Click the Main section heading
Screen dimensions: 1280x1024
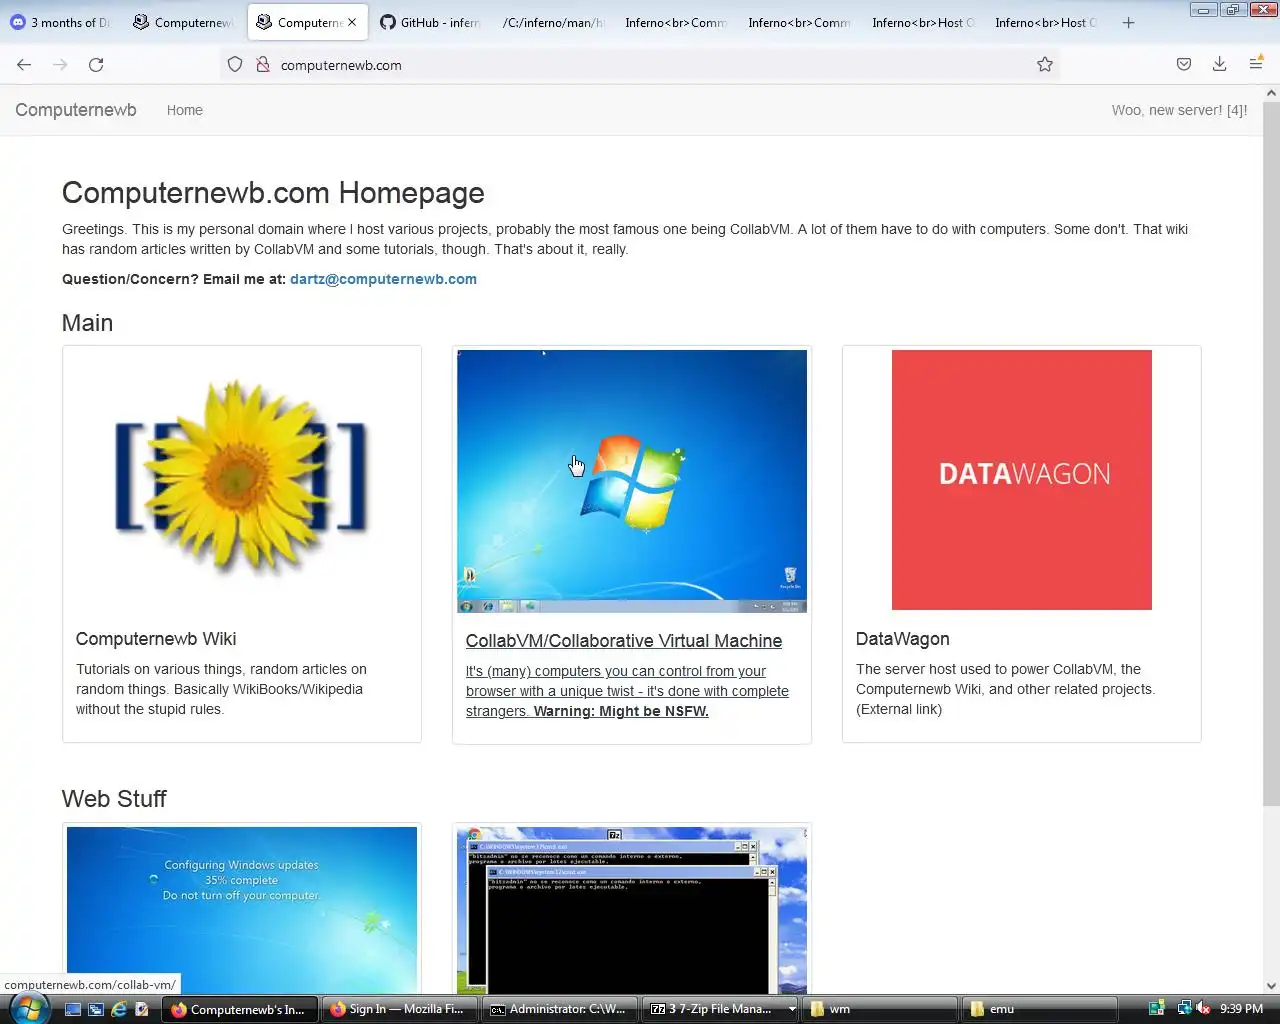87,323
